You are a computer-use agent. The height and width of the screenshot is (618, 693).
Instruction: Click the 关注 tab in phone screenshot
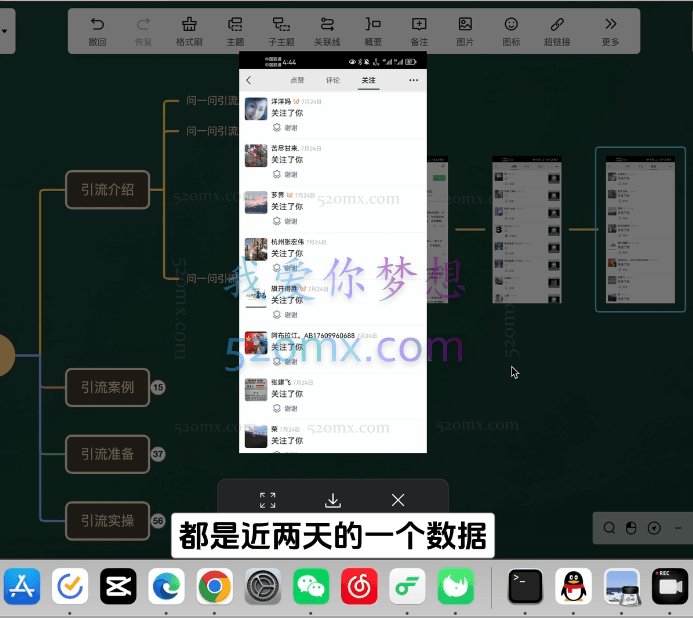tap(368, 80)
